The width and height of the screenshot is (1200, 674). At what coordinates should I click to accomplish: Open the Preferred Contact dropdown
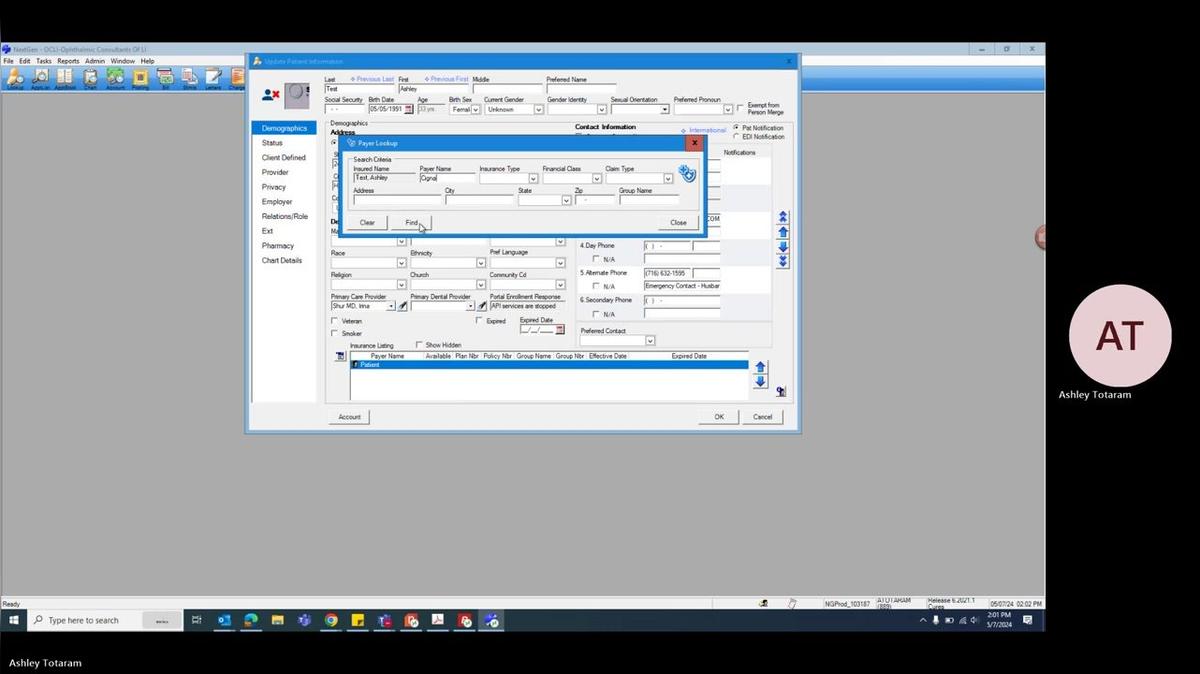coord(650,340)
